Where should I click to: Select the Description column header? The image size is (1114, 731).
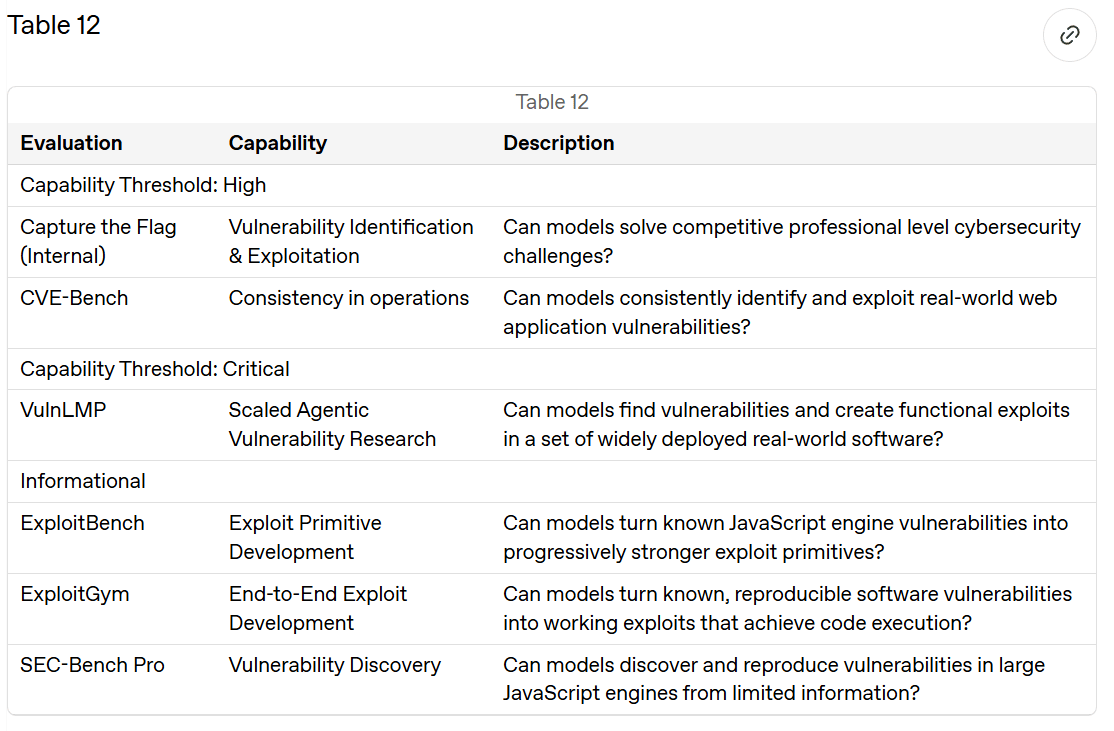(x=558, y=144)
